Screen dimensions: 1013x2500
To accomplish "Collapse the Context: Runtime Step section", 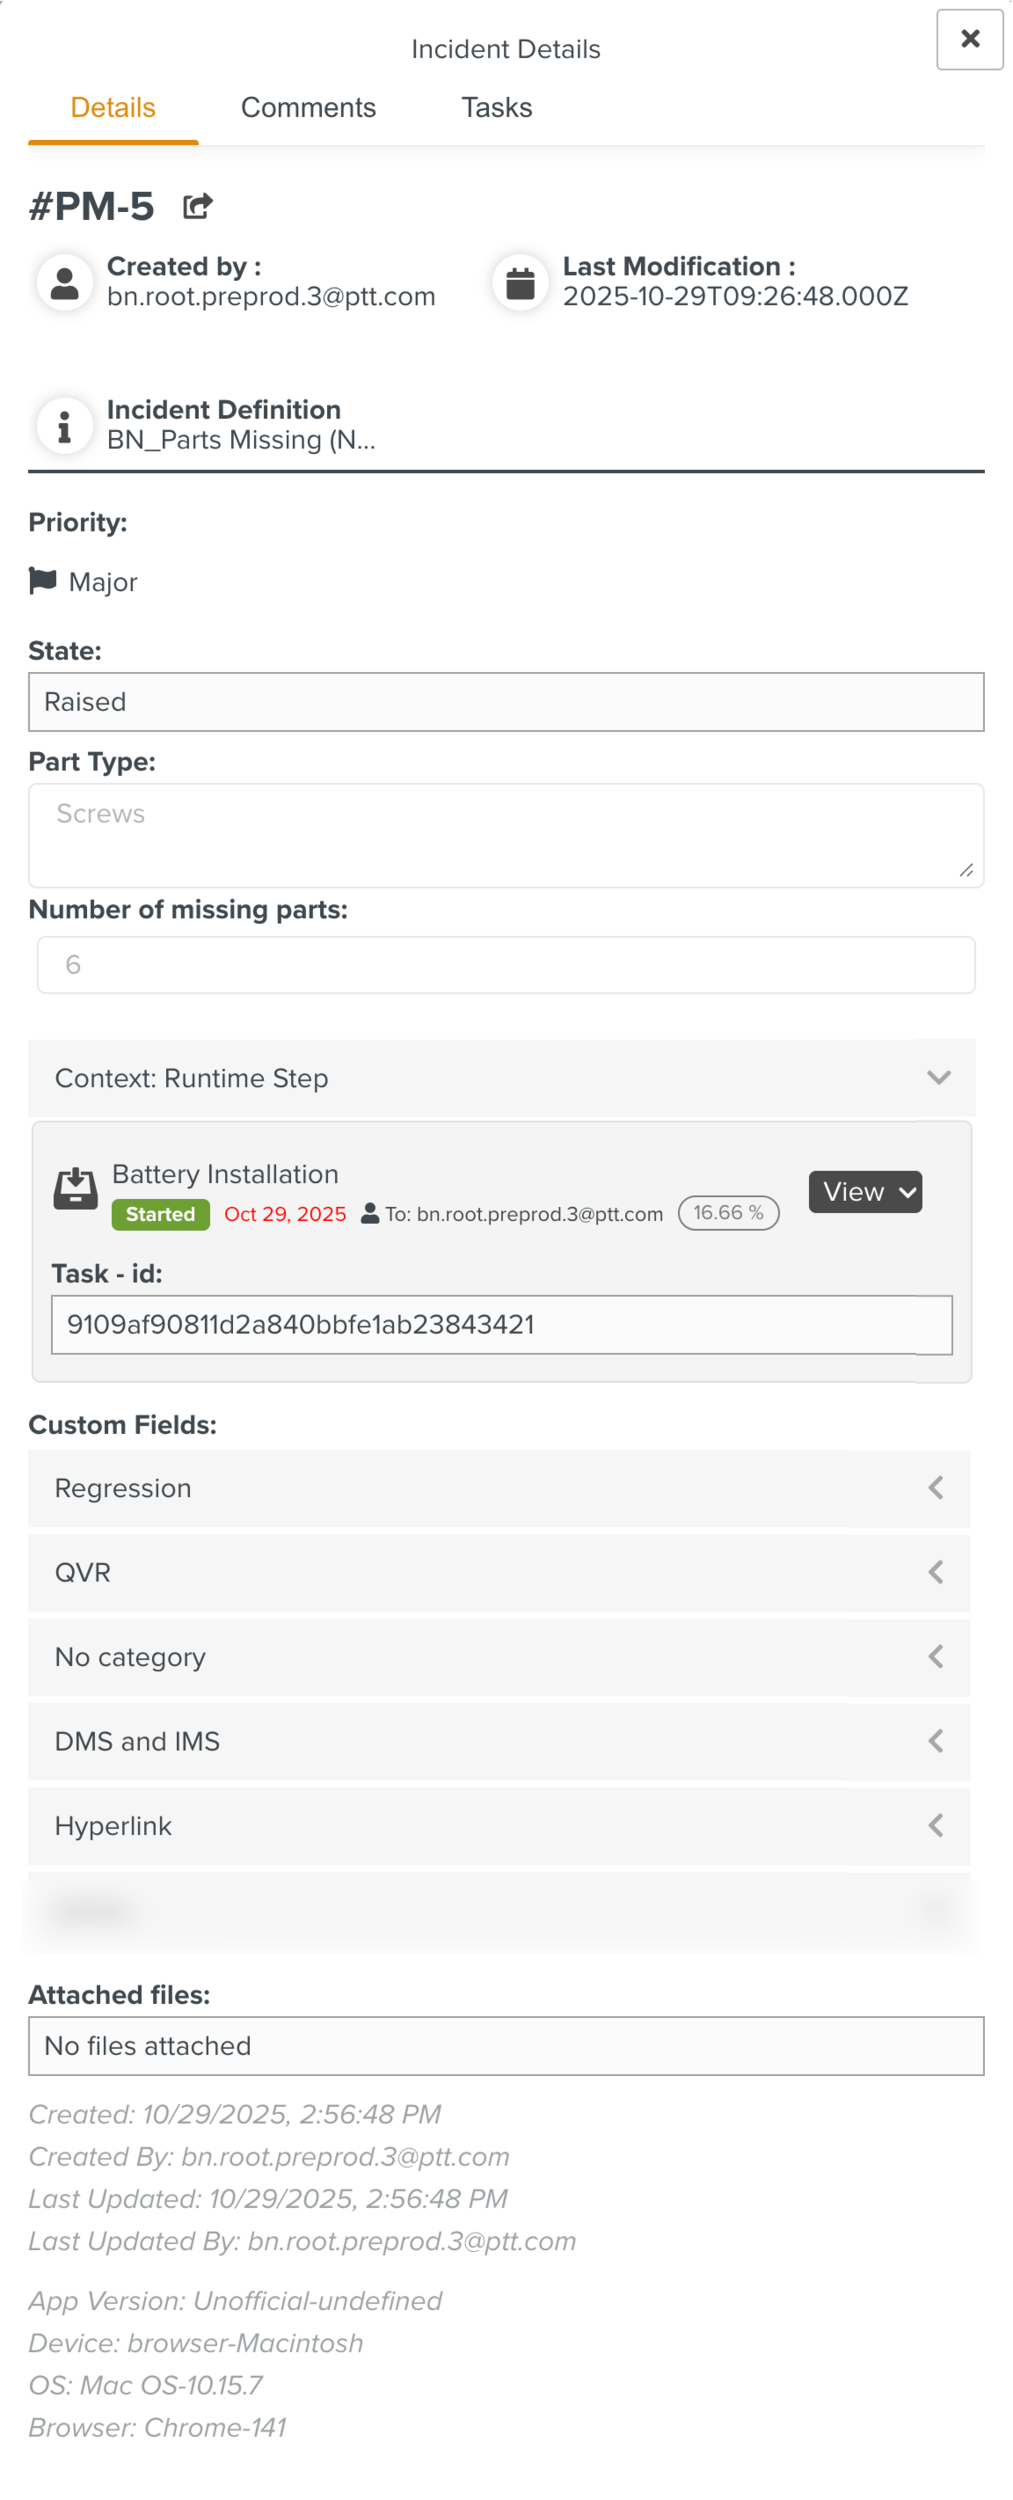I will [502, 1078].
